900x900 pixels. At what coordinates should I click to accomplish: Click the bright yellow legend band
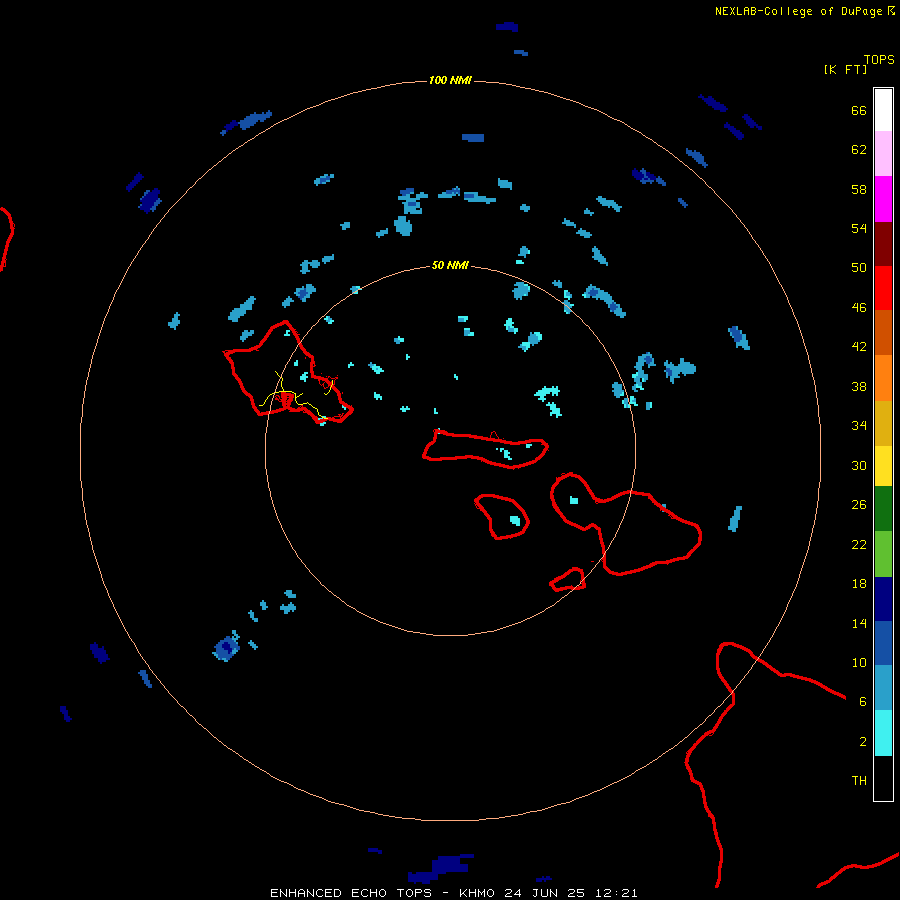click(x=883, y=466)
